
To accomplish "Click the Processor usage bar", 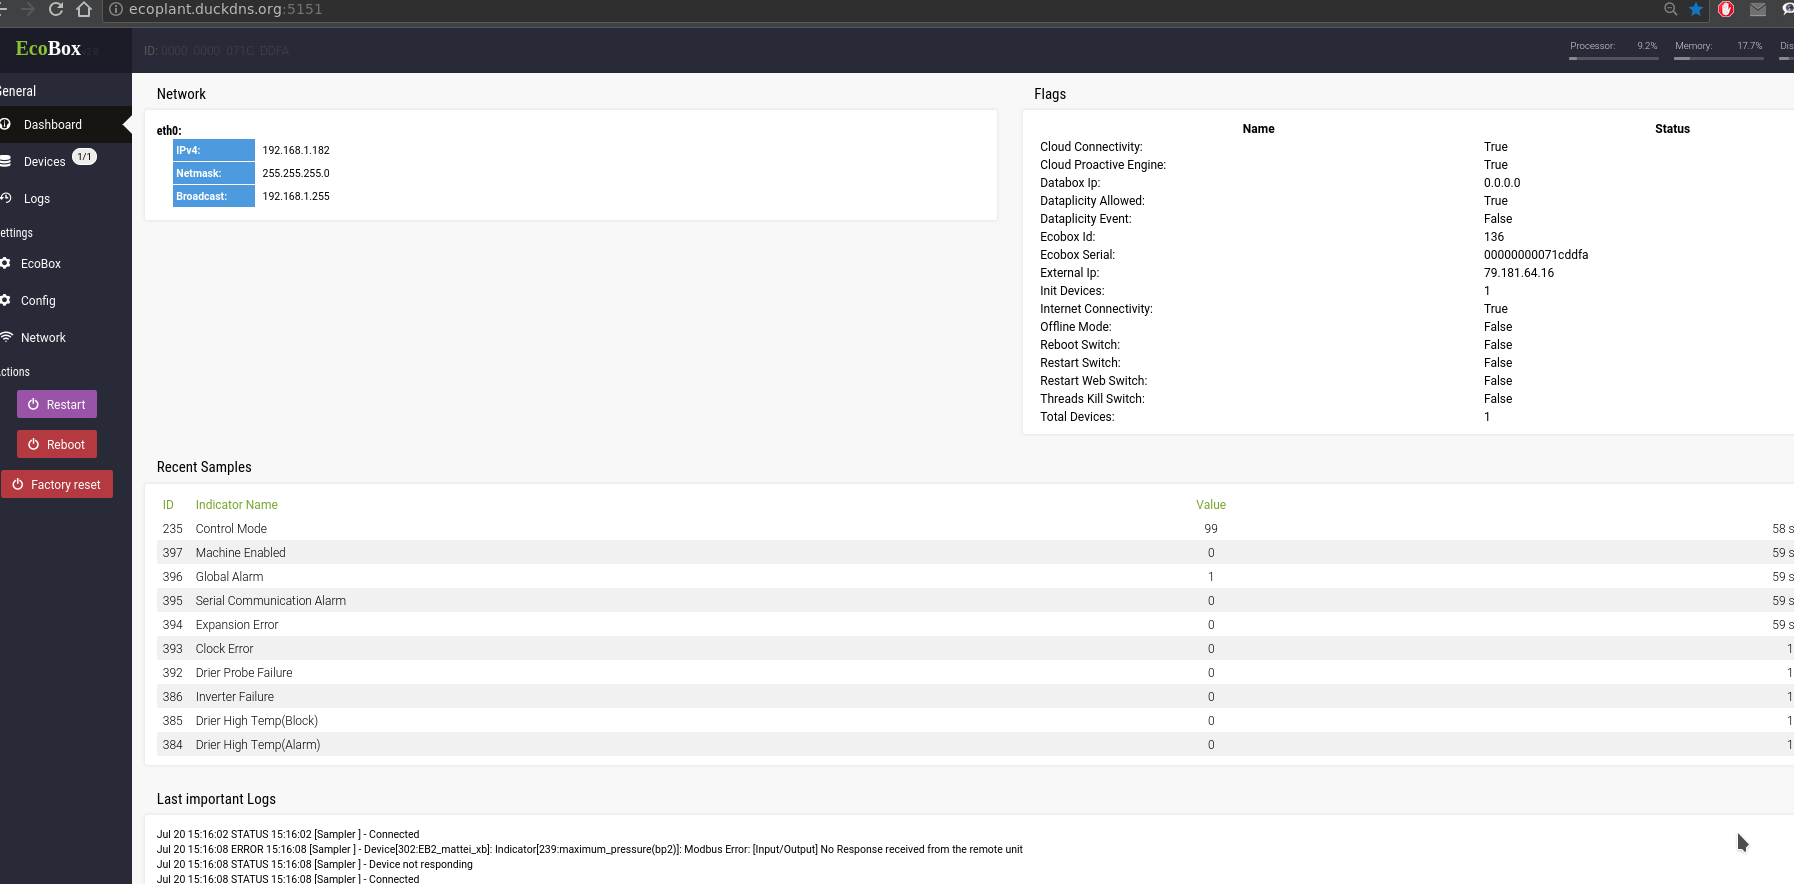I will click(1613, 58).
